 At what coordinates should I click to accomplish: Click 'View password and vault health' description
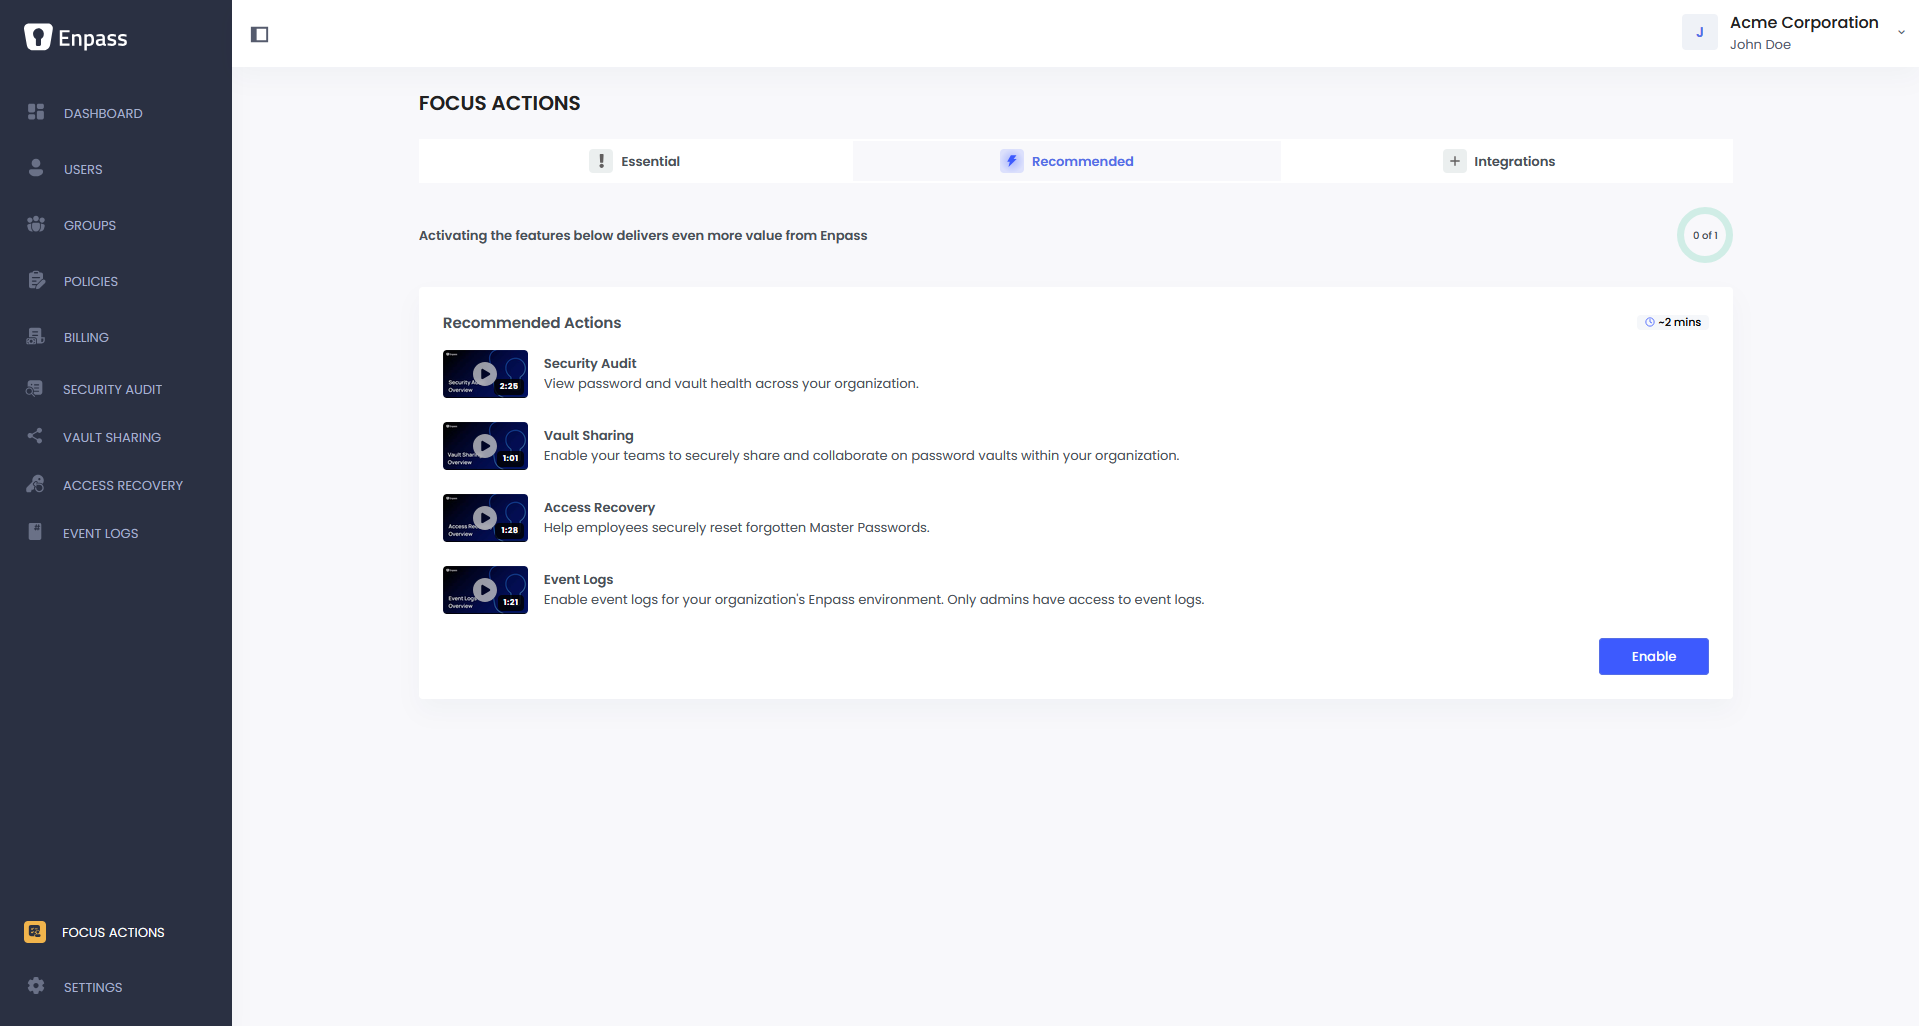point(731,383)
